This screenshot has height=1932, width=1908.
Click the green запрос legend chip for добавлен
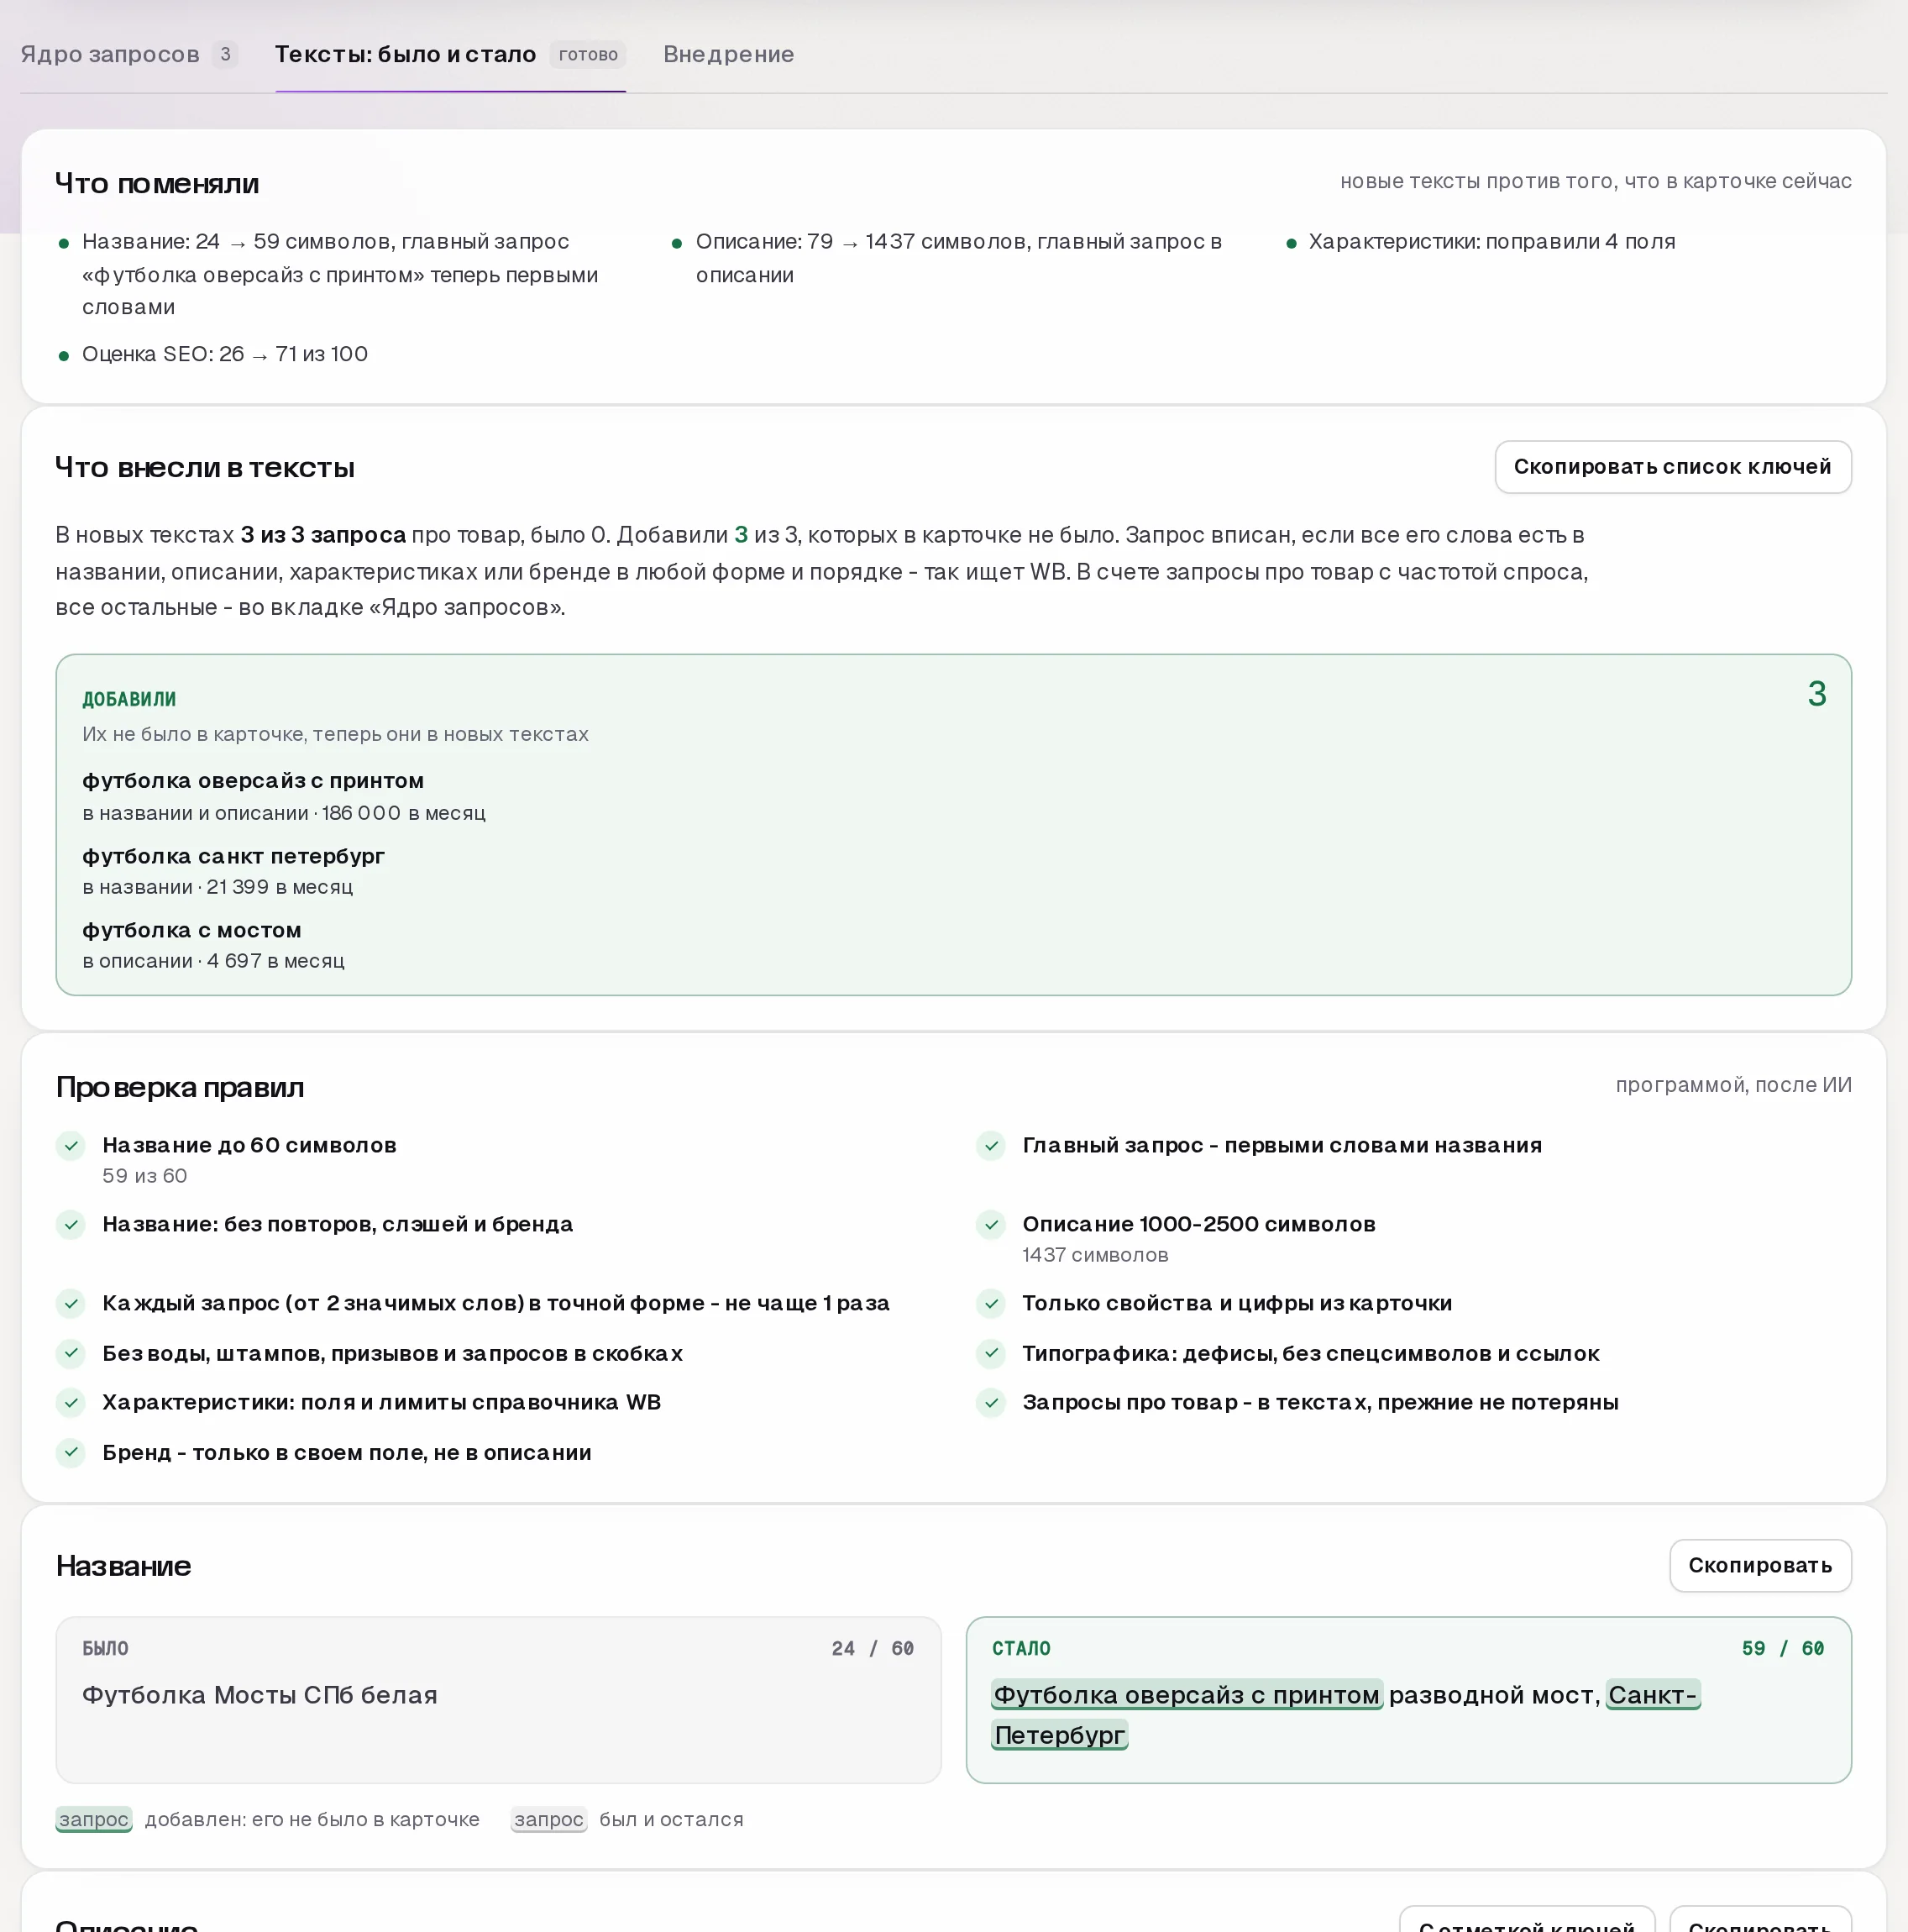pos(94,1819)
